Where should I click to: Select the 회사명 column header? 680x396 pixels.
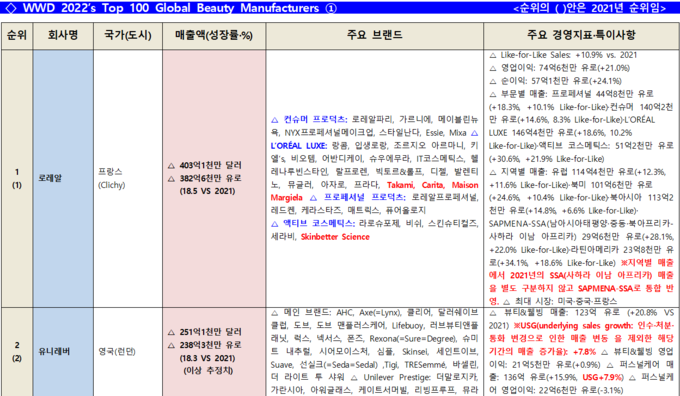point(63,36)
